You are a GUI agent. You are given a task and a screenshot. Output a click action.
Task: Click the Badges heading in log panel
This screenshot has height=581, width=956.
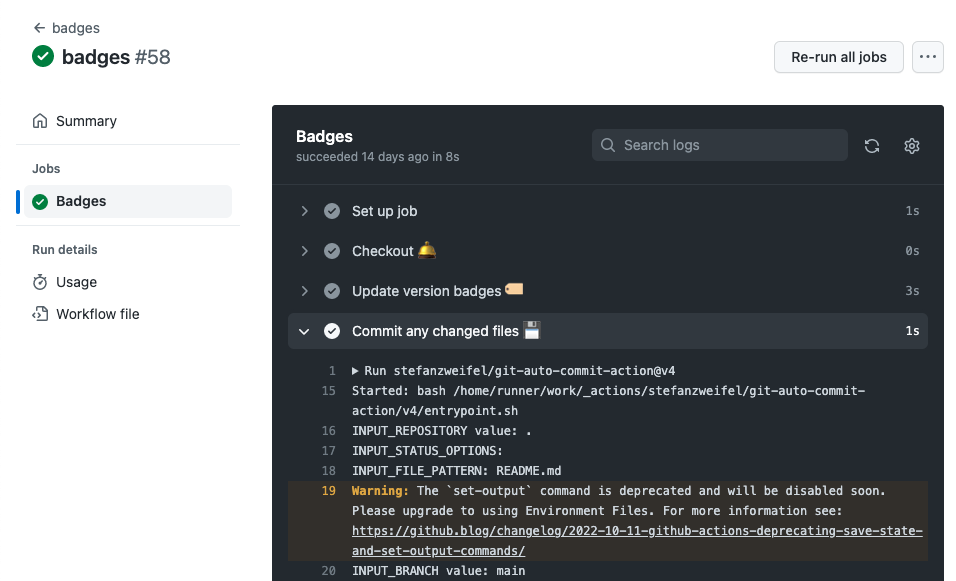[324, 137]
